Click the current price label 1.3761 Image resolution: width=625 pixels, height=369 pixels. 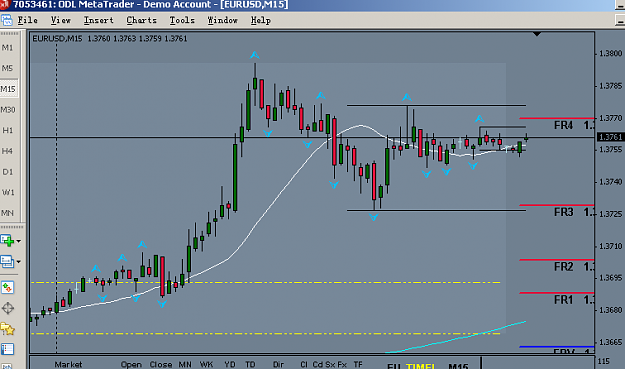(610, 137)
